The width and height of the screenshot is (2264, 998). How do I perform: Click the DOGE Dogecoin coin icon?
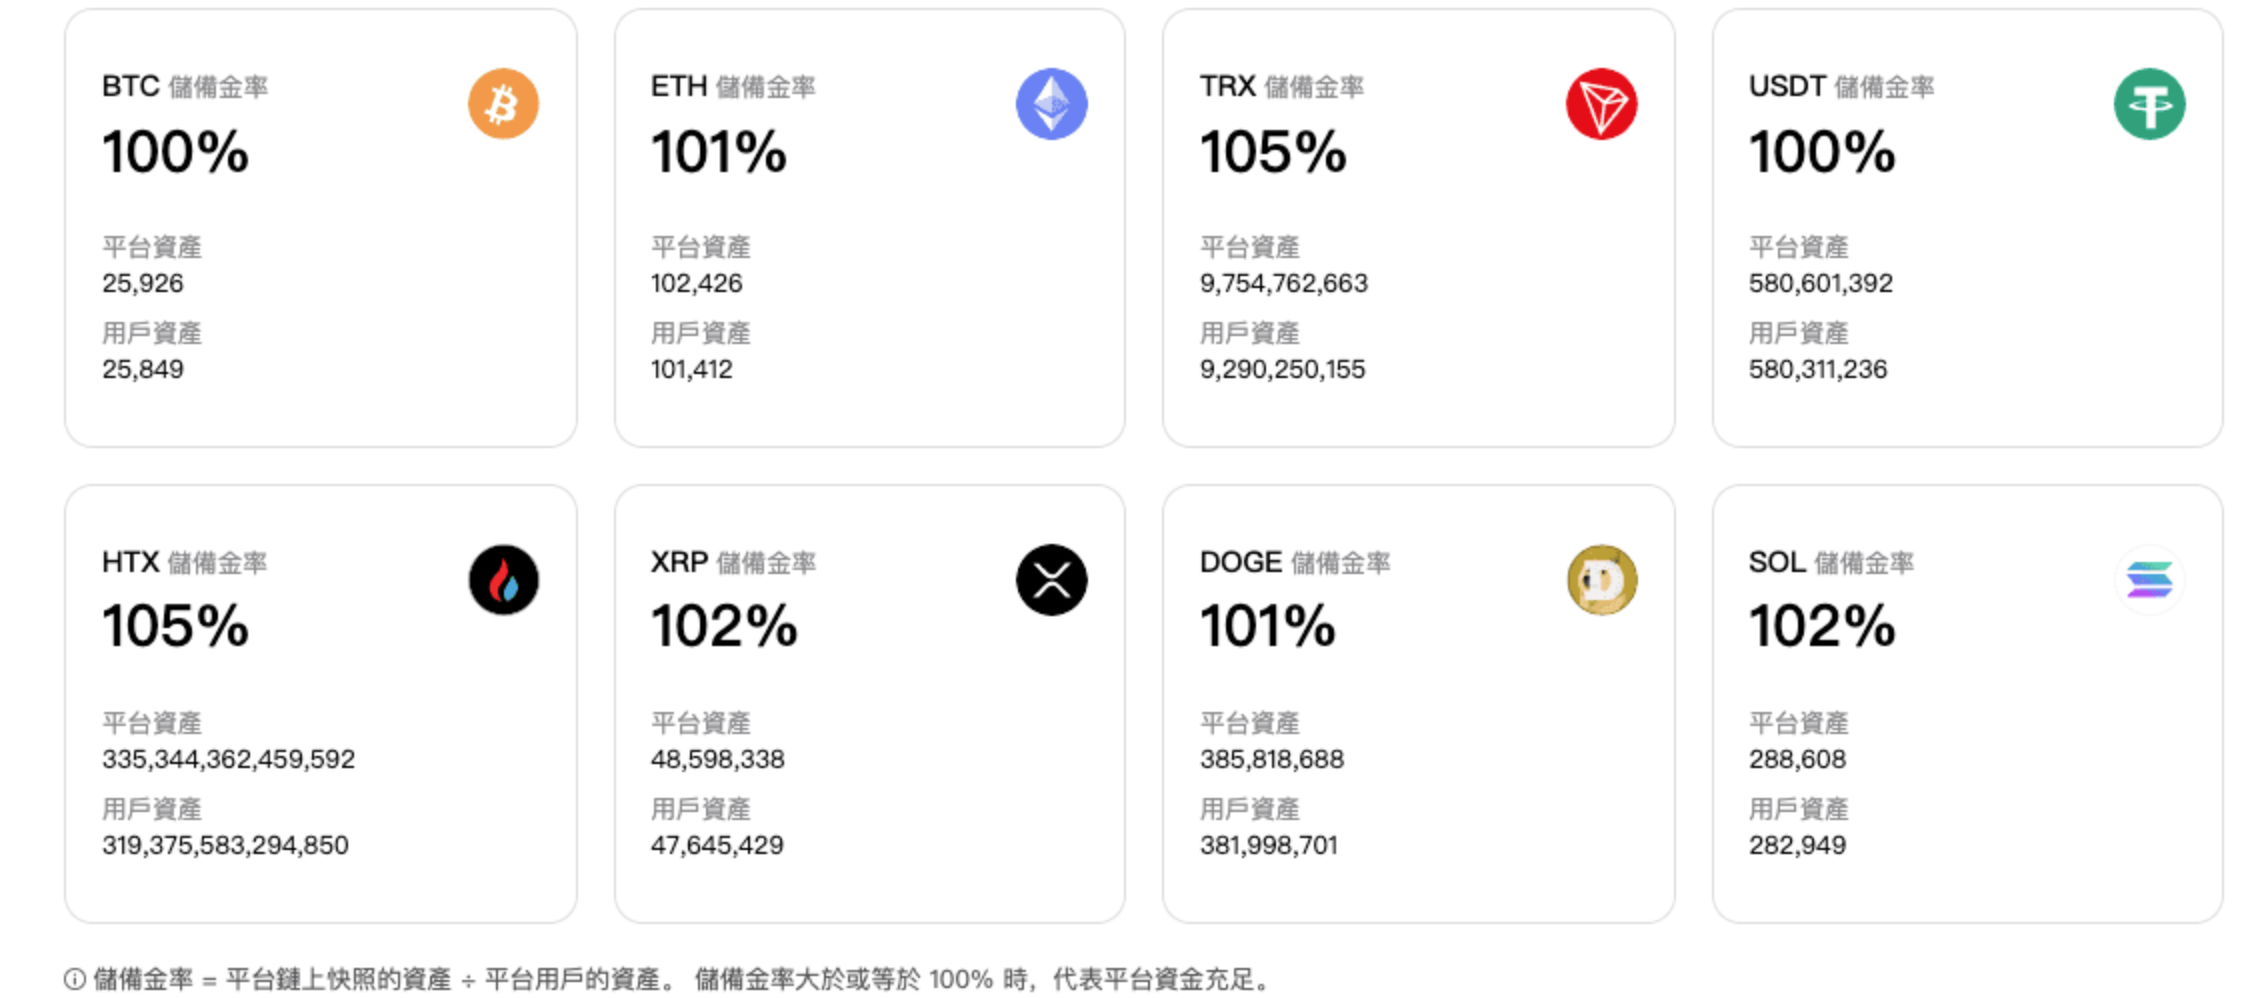[x=1601, y=580]
